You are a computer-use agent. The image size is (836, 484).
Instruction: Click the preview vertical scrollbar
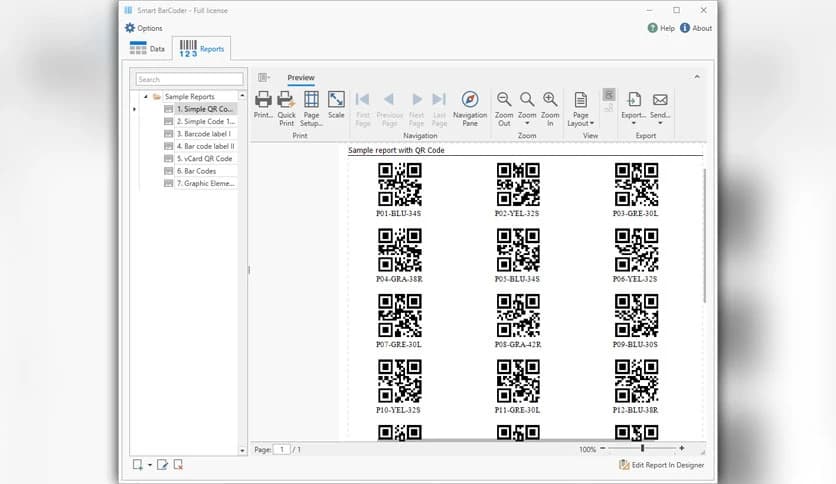point(705,236)
